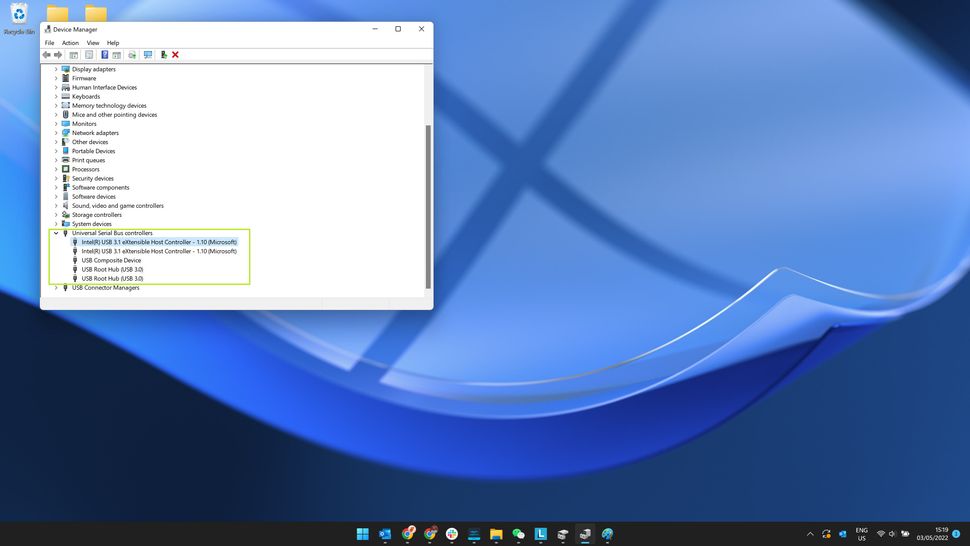Show hidden tray icons chevron
The width and height of the screenshot is (970, 546).
(x=810, y=534)
